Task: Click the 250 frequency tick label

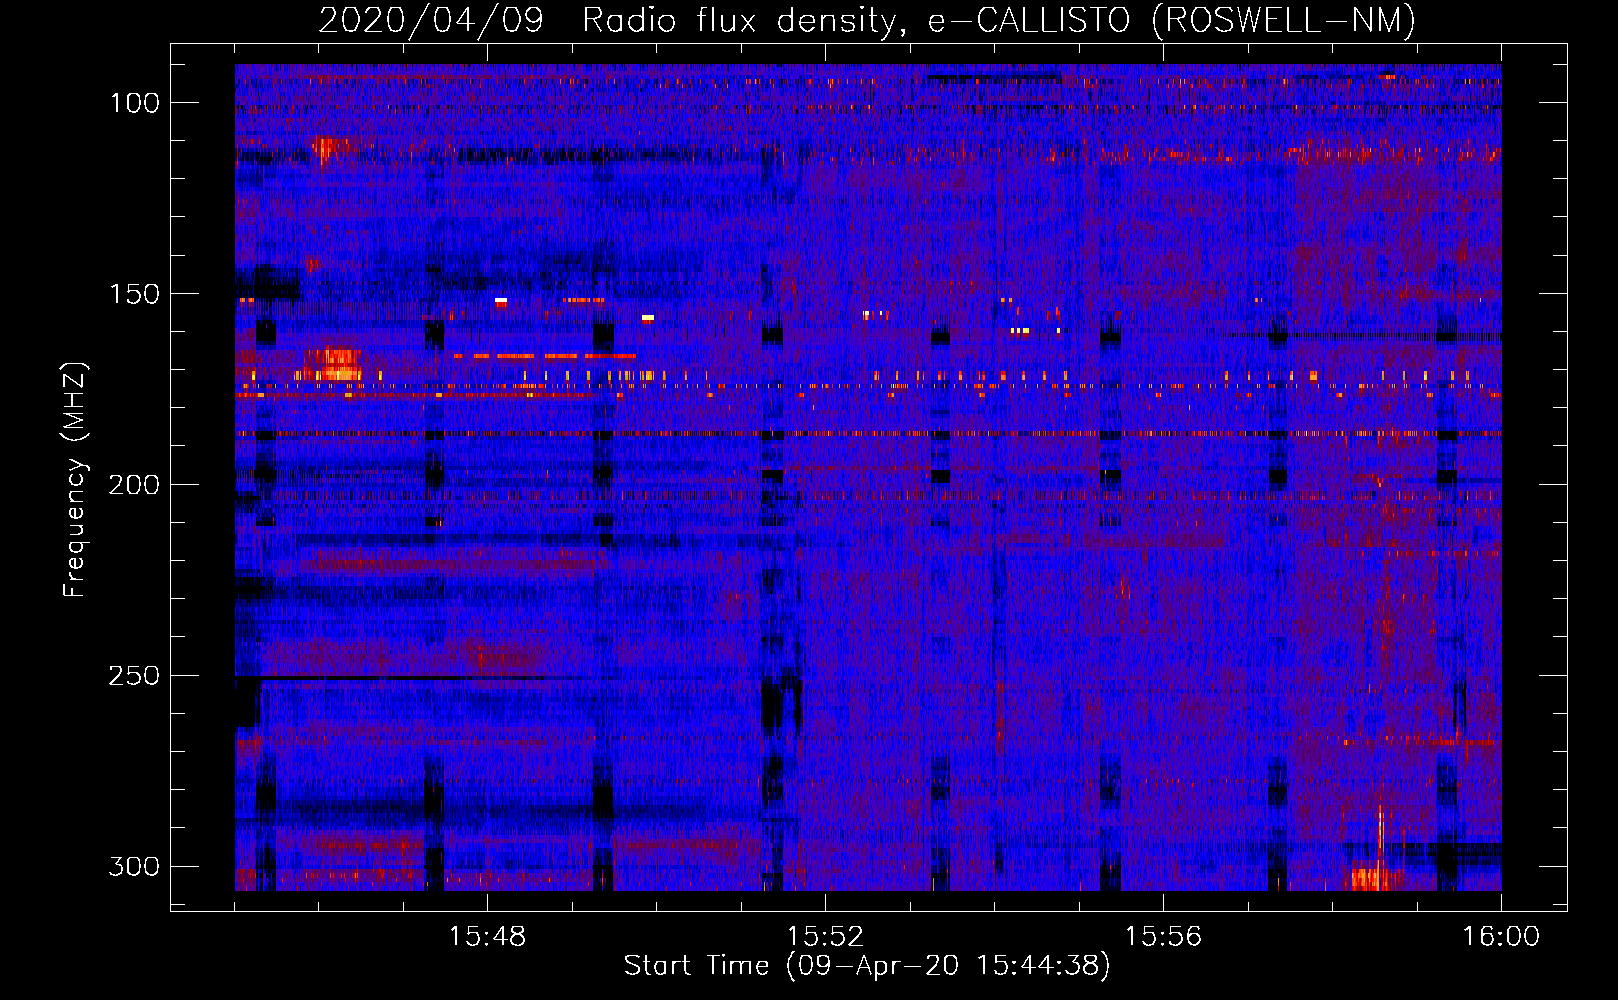Action: pos(135,676)
